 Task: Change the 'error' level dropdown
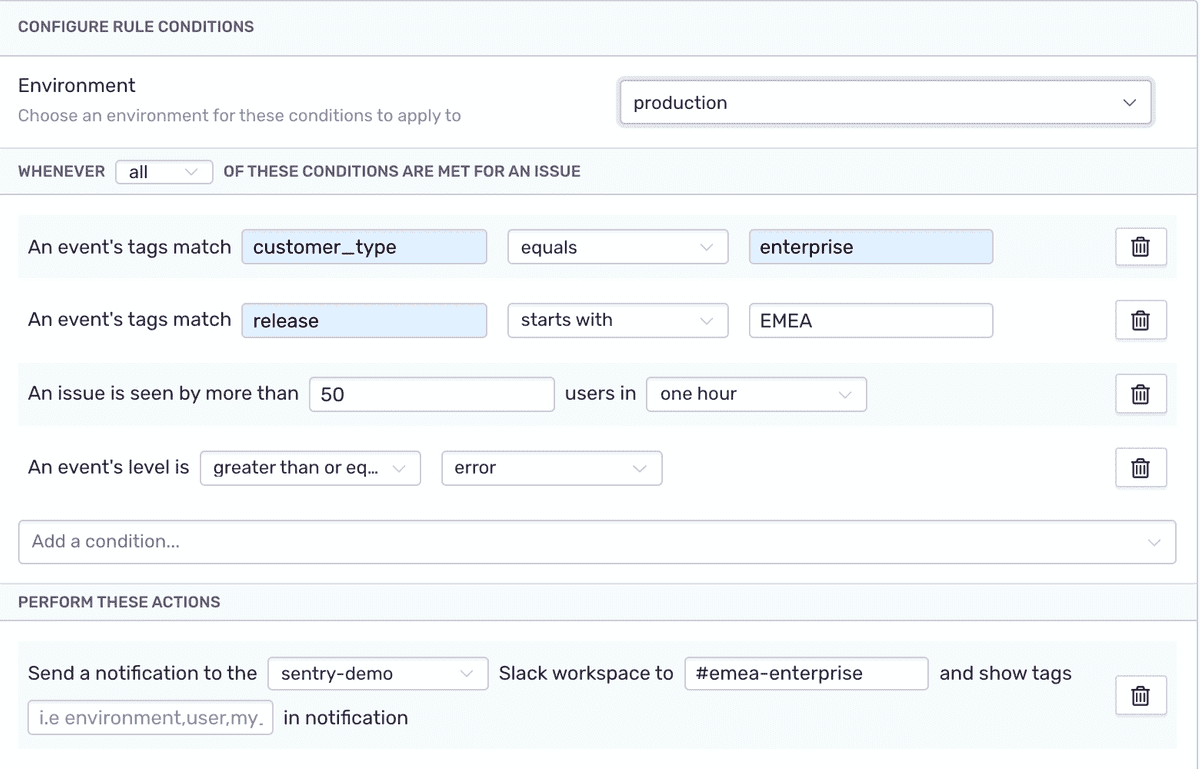tap(551, 468)
